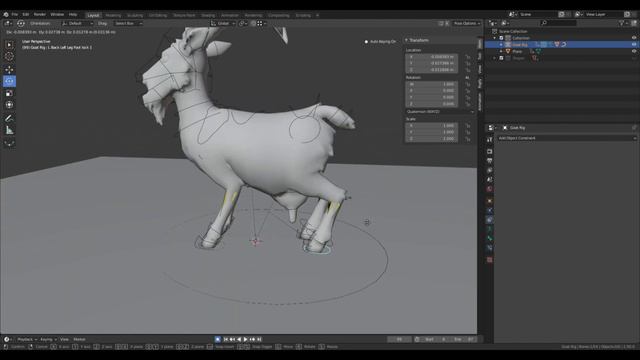Screen dimensions: 640x360
Task: Open the Quaternion rotation mode dropdown
Action: pos(440,111)
